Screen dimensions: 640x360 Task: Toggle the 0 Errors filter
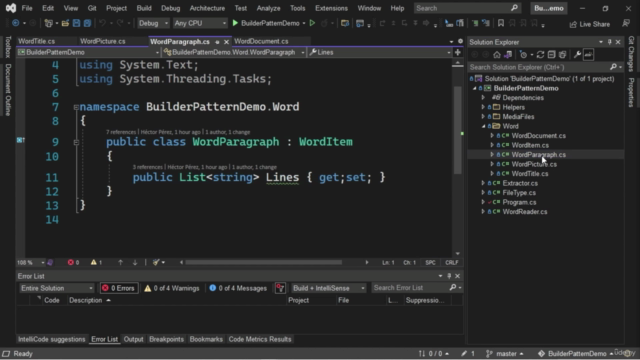tap(119, 288)
